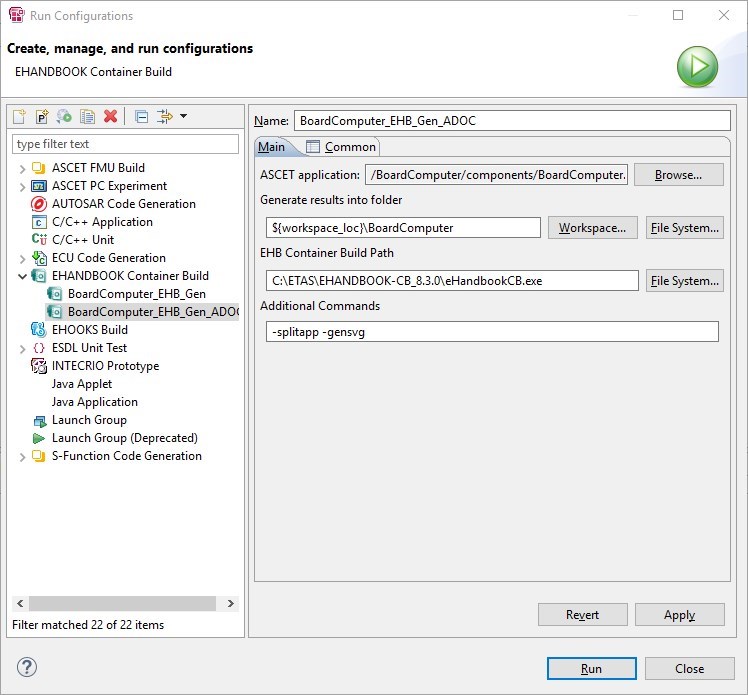The image size is (748, 695).
Task: Click the Run button
Action: point(592,669)
